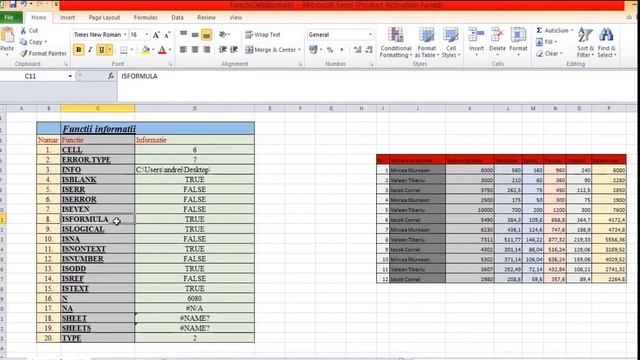This screenshot has height=360, width=640.
Task: Click the Paste clipboard icon
Action: [x=7, y=36]
